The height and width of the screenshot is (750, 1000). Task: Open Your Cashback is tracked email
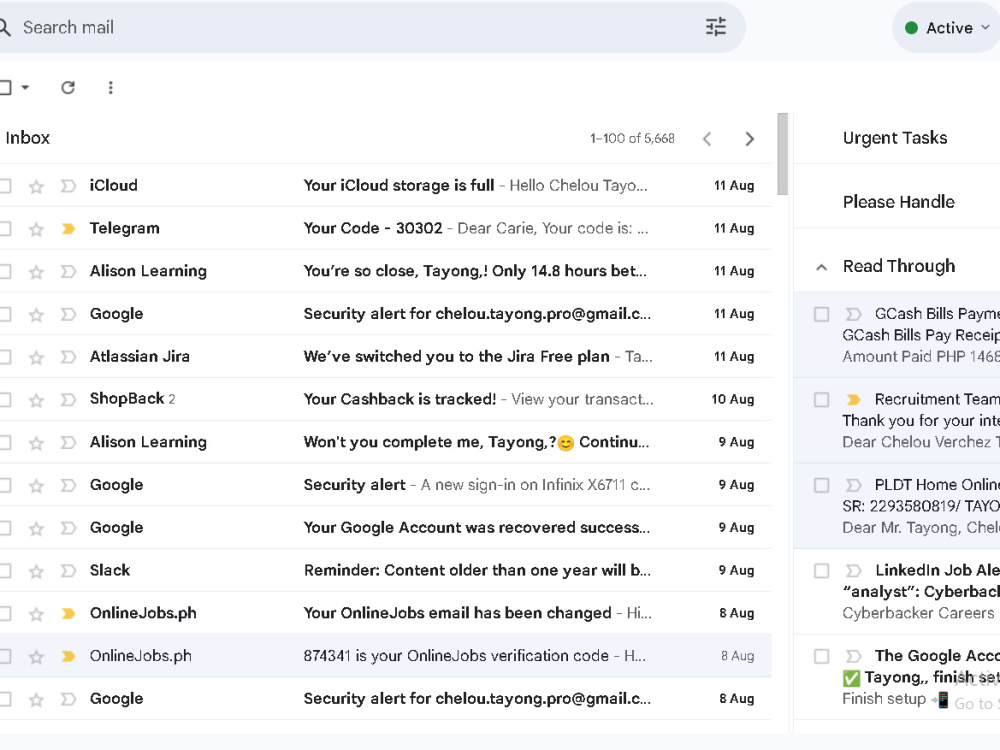[385, 399]
